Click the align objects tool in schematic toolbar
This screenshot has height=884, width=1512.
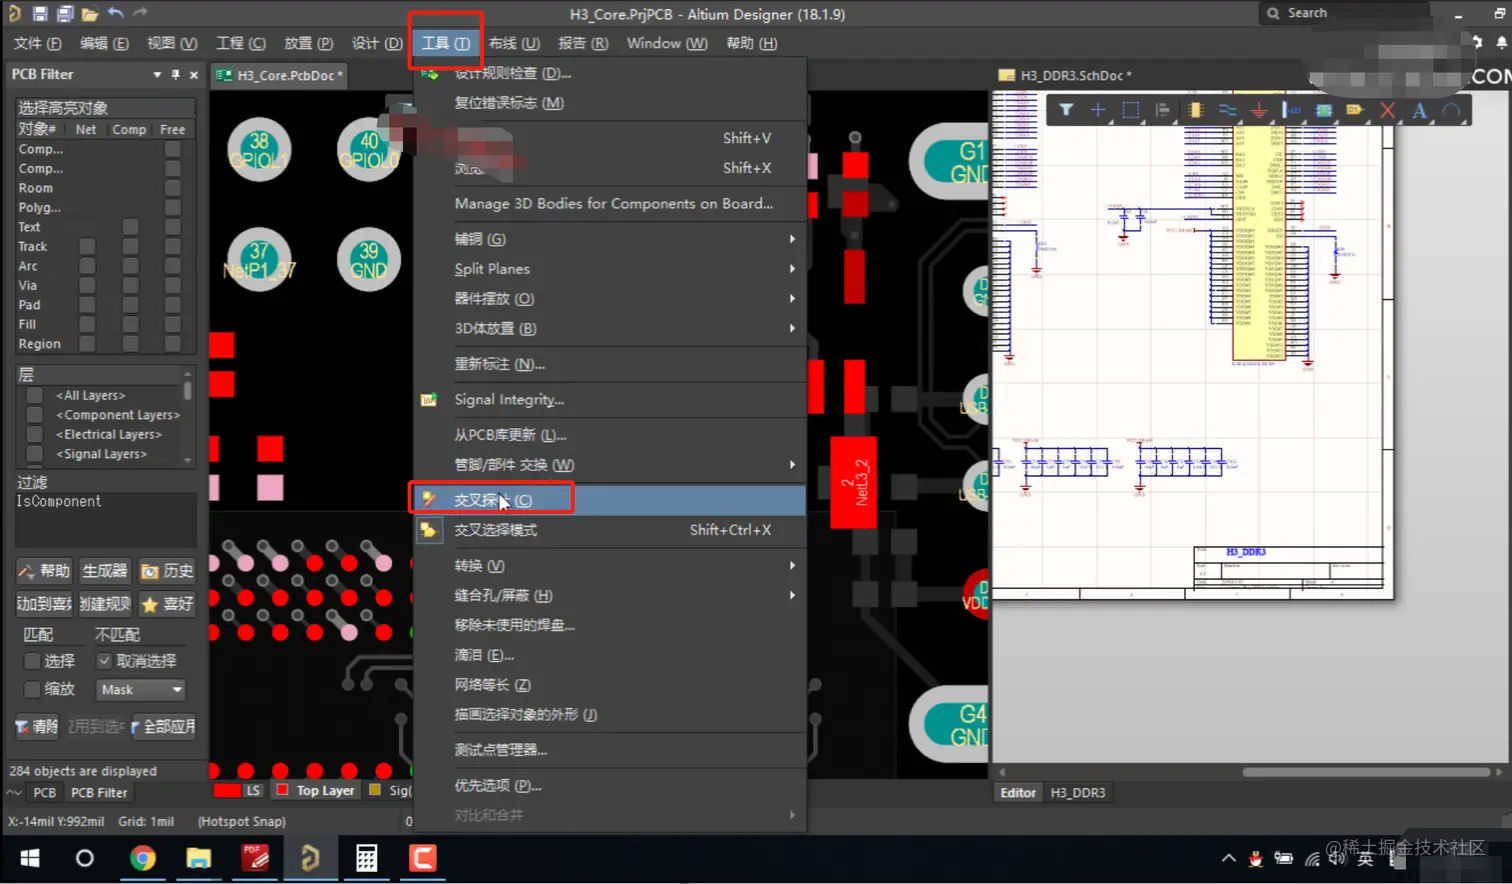click(x=1162, y=110)
